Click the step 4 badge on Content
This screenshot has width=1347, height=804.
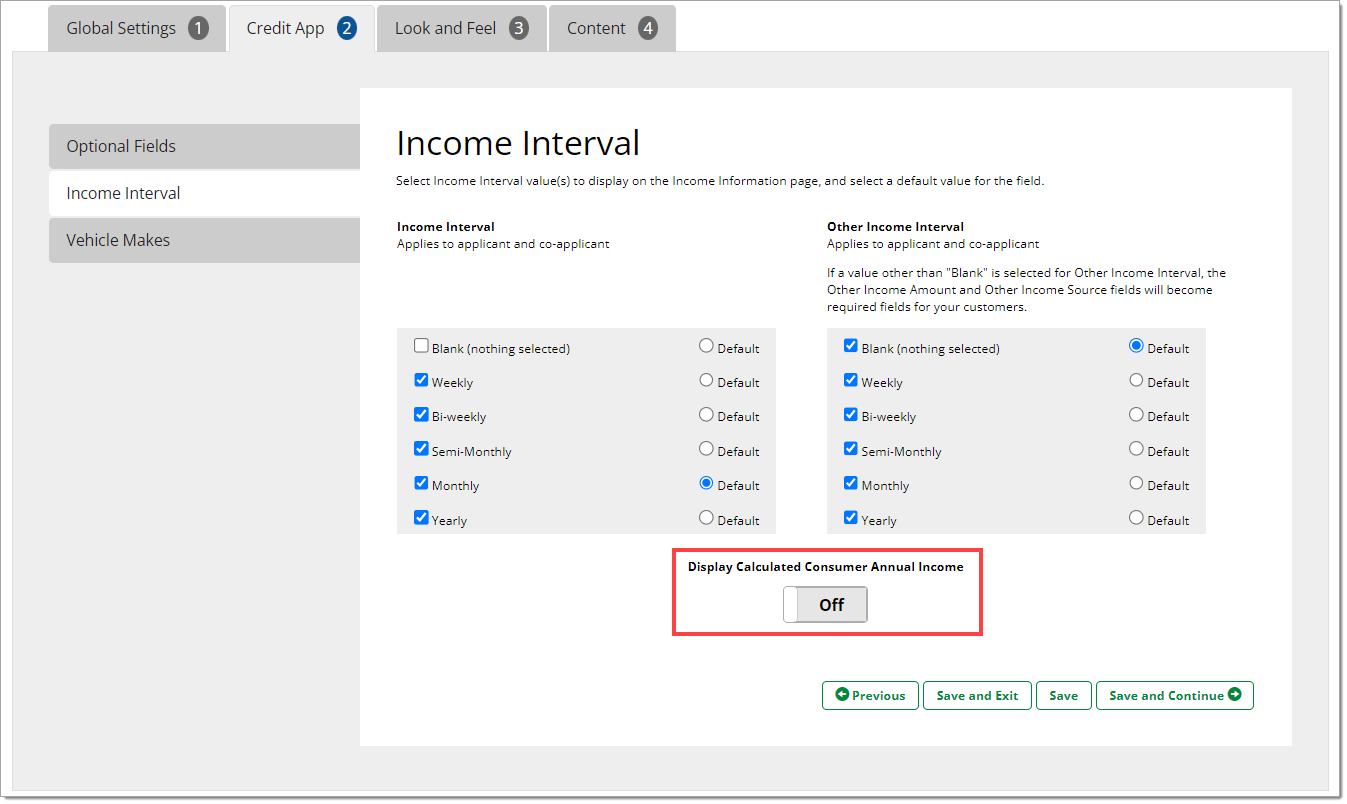tap(648, 28)
